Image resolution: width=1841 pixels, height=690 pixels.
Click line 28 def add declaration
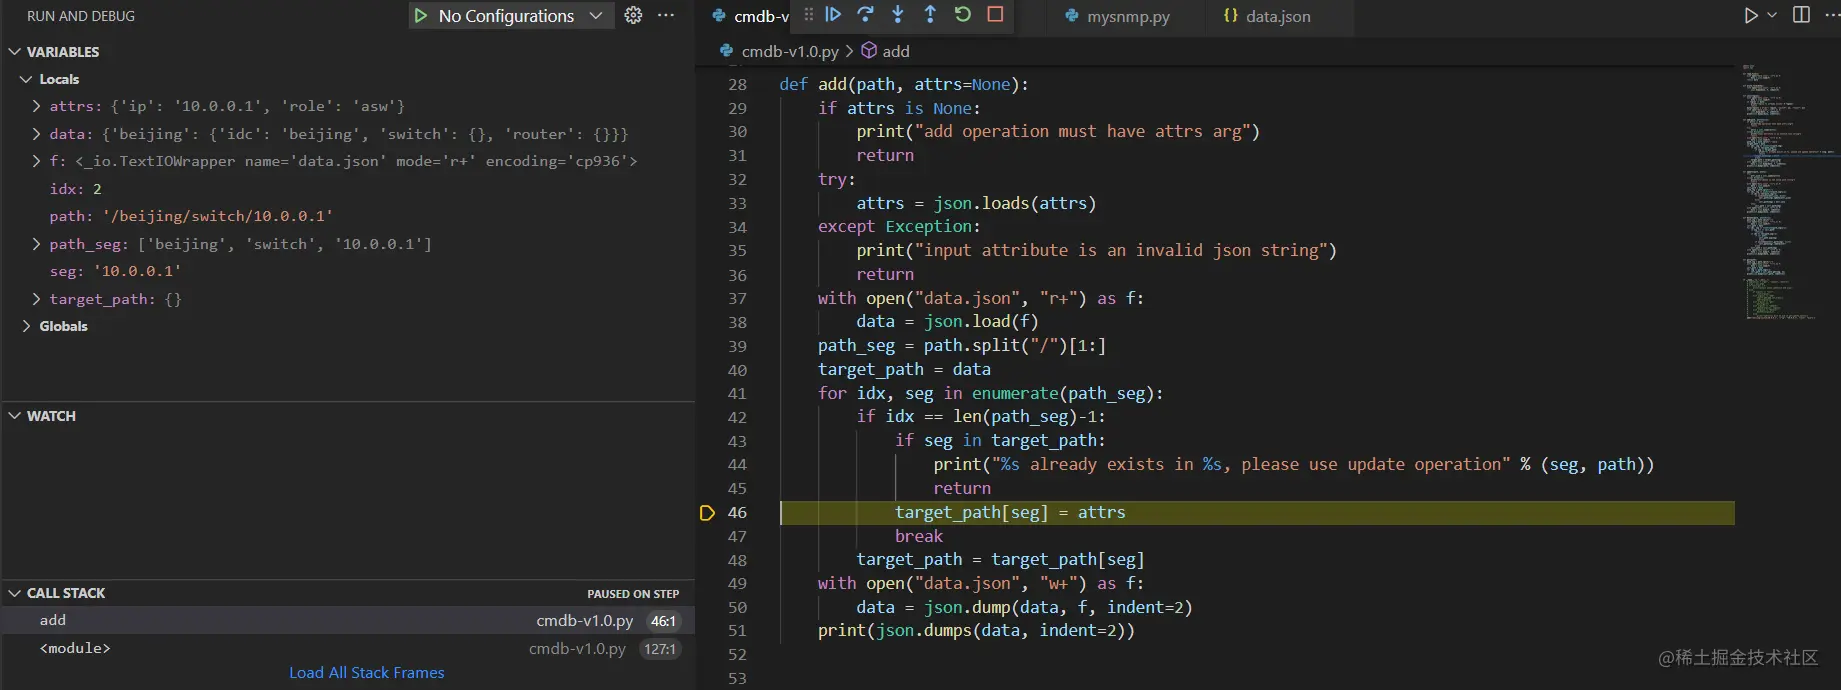point(904,85)
